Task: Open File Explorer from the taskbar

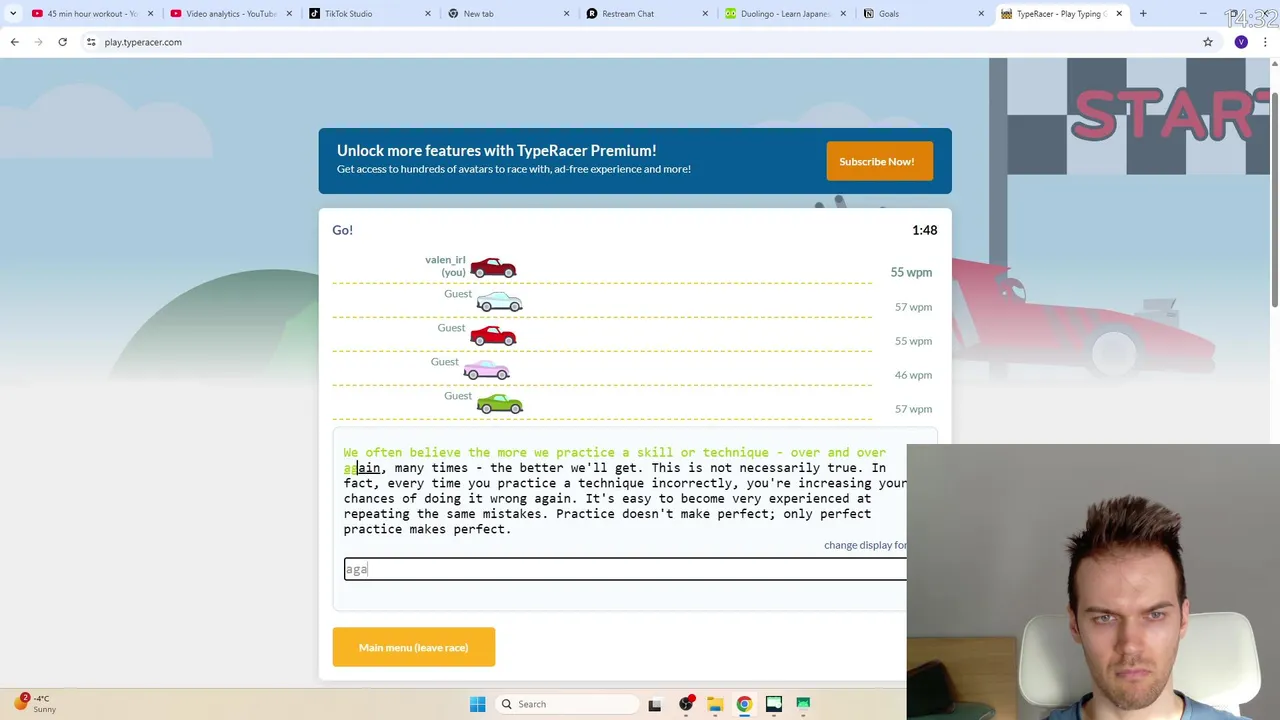Action: (x=715, y=704)
